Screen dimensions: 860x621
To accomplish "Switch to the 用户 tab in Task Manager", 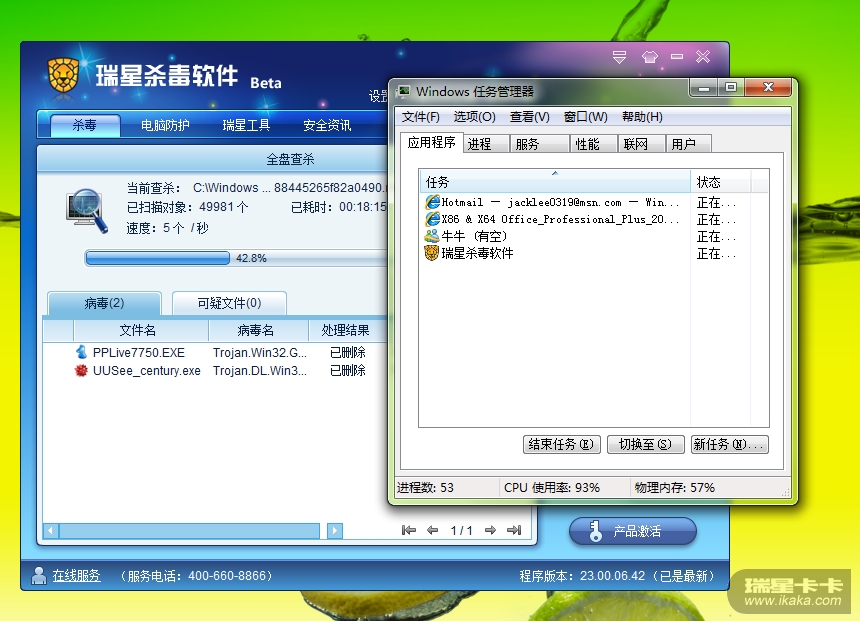I will tap(689, 144).
